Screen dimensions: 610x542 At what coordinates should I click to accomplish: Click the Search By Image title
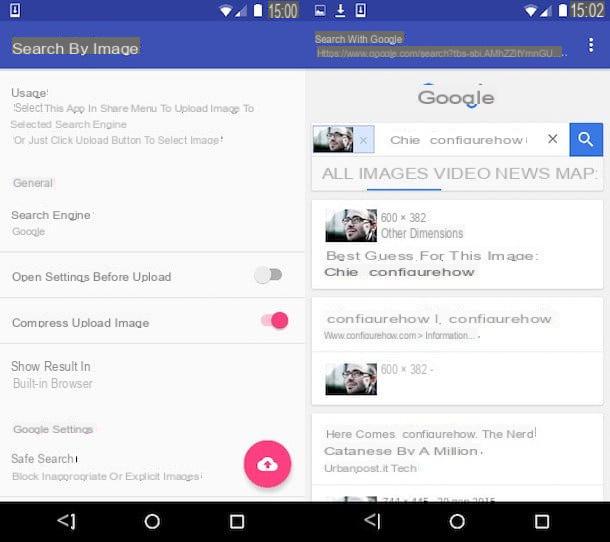(75, 48)
